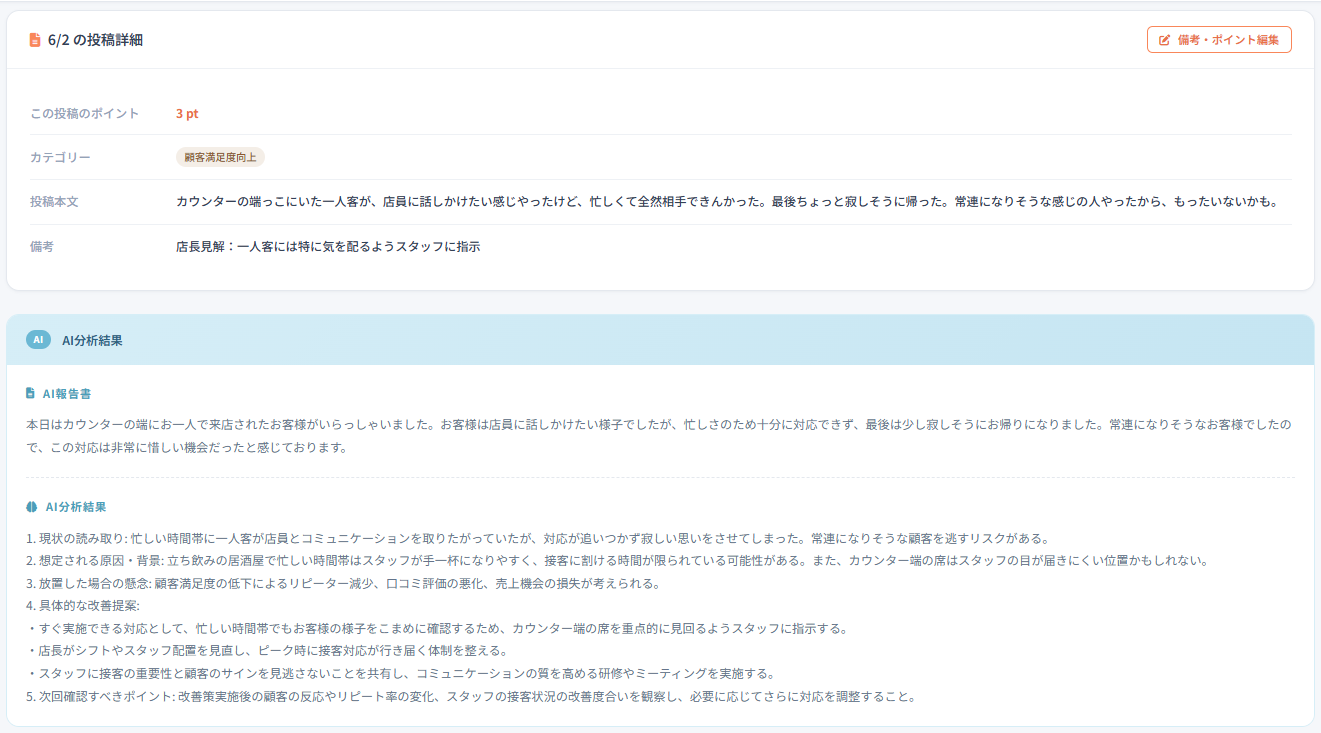Click the bullet starting スタッフに接客の重要性
Viewport: 1321px width, 733px height.
tap(400, 674)
